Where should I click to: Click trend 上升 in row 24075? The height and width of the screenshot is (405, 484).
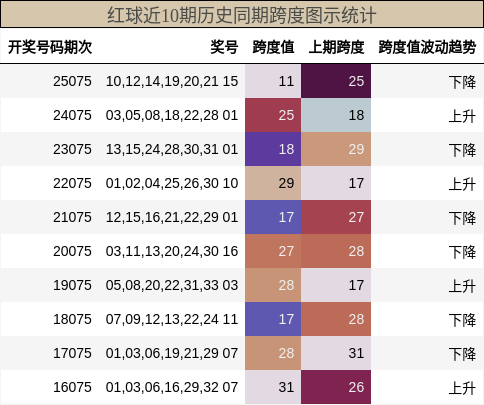462,116
